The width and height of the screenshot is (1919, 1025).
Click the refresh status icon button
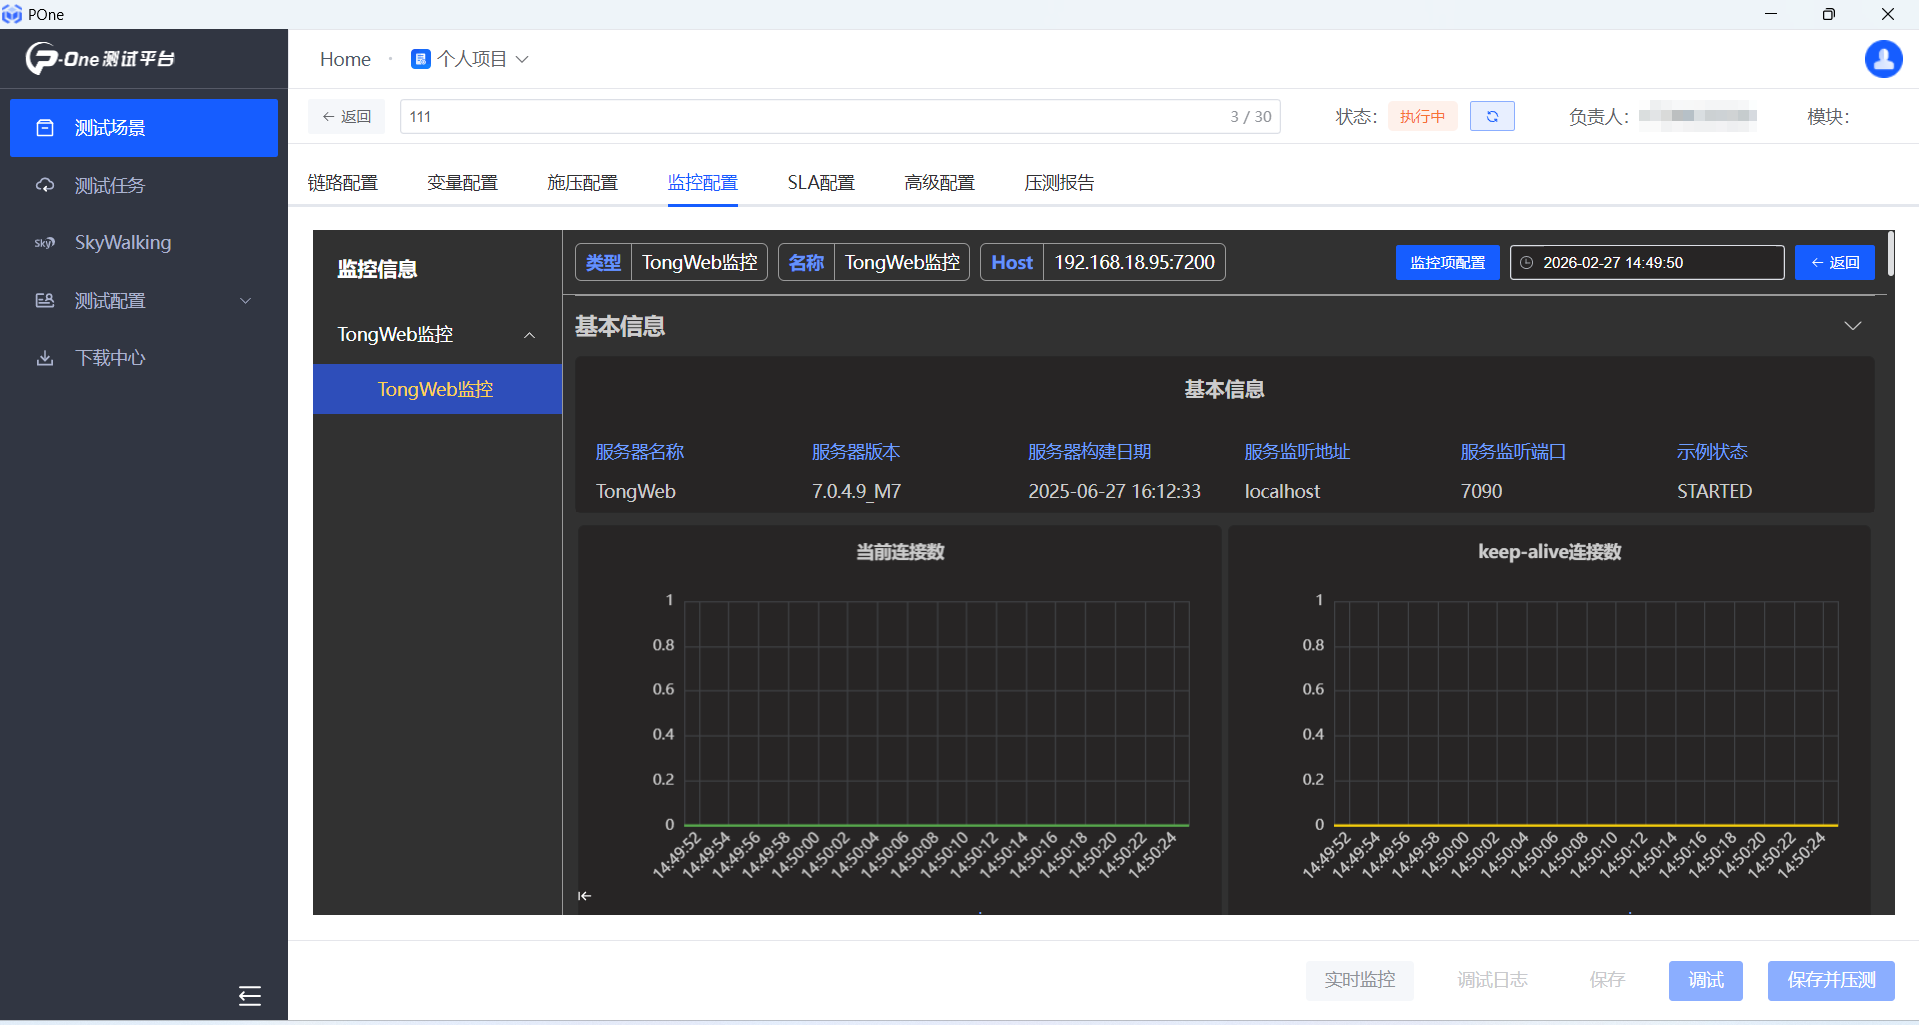click(x=1491, y=117)
